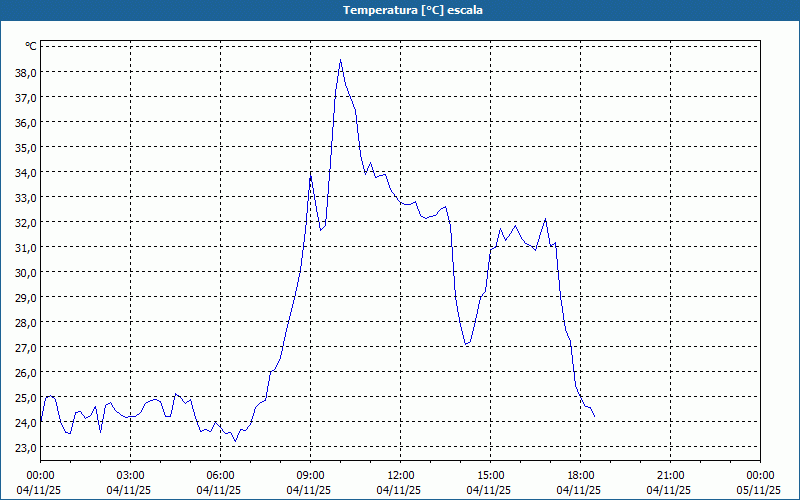Viewport: 800px width, 500px height.
Task: Click the 21:00 time axis label
Action: (x=670, y=474)
